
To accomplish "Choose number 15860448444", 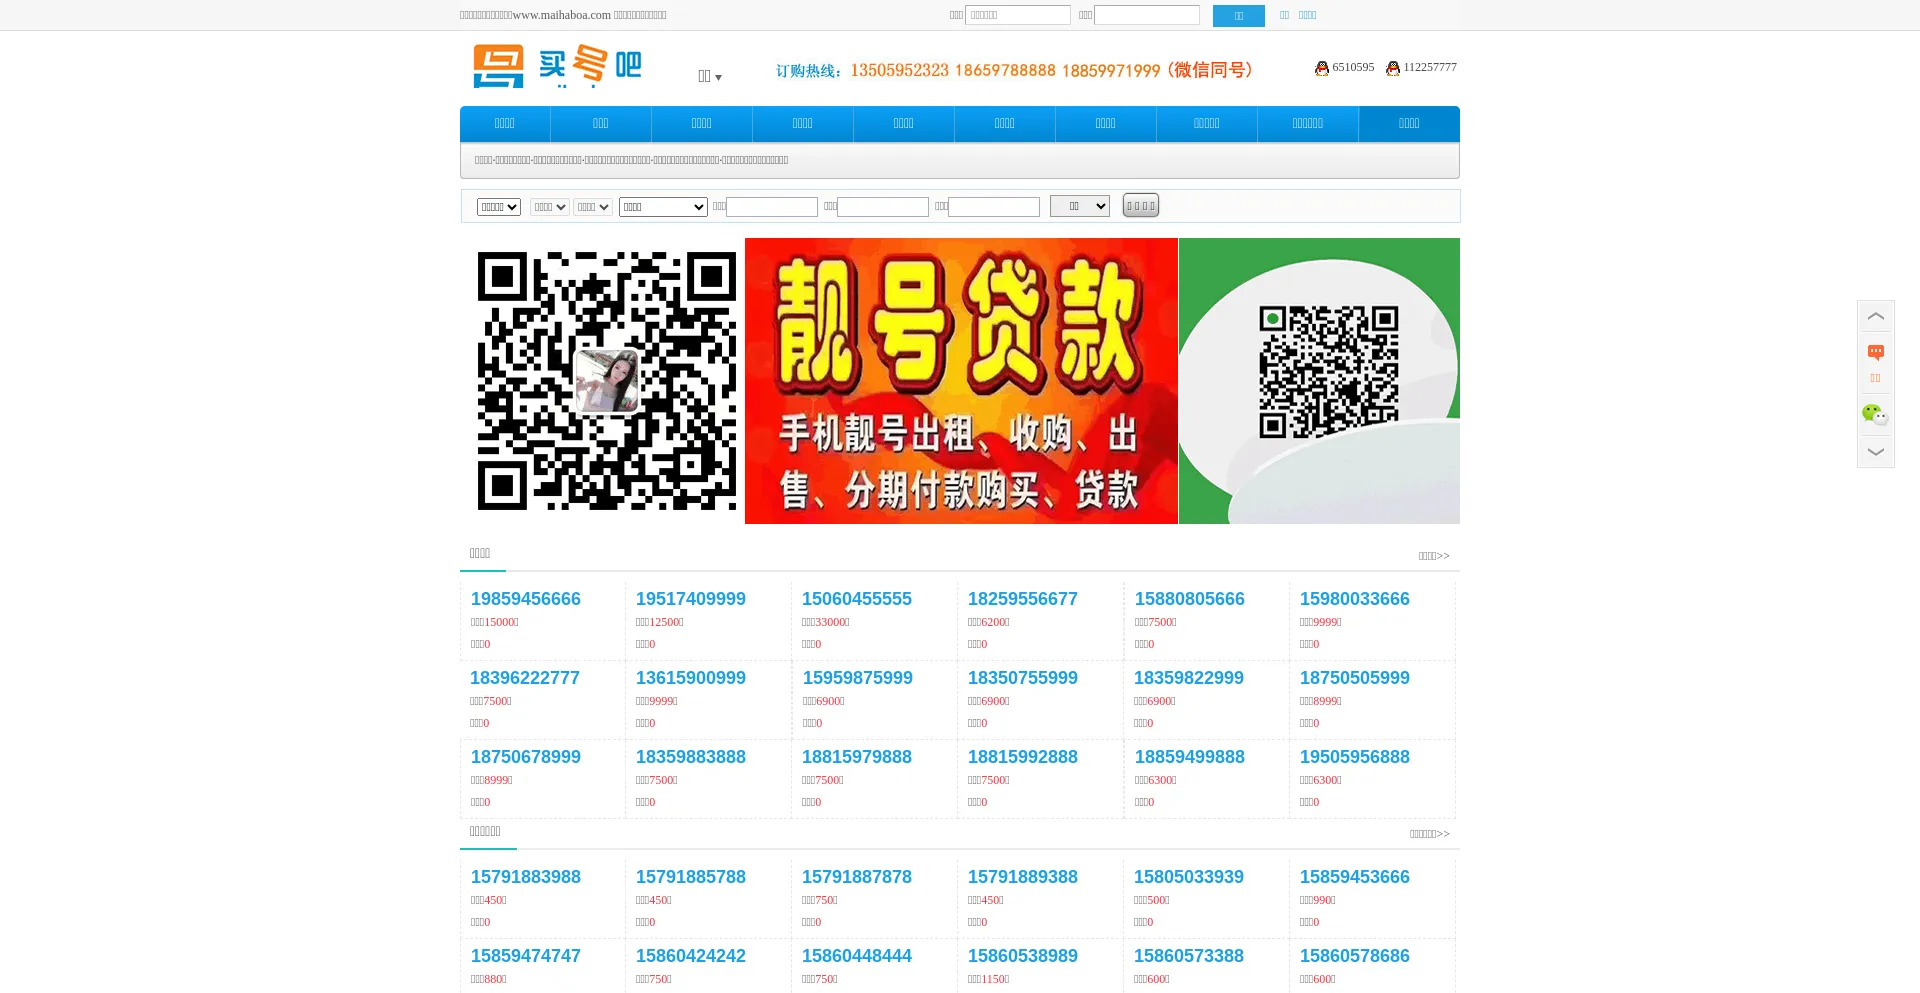I will 857,956.
